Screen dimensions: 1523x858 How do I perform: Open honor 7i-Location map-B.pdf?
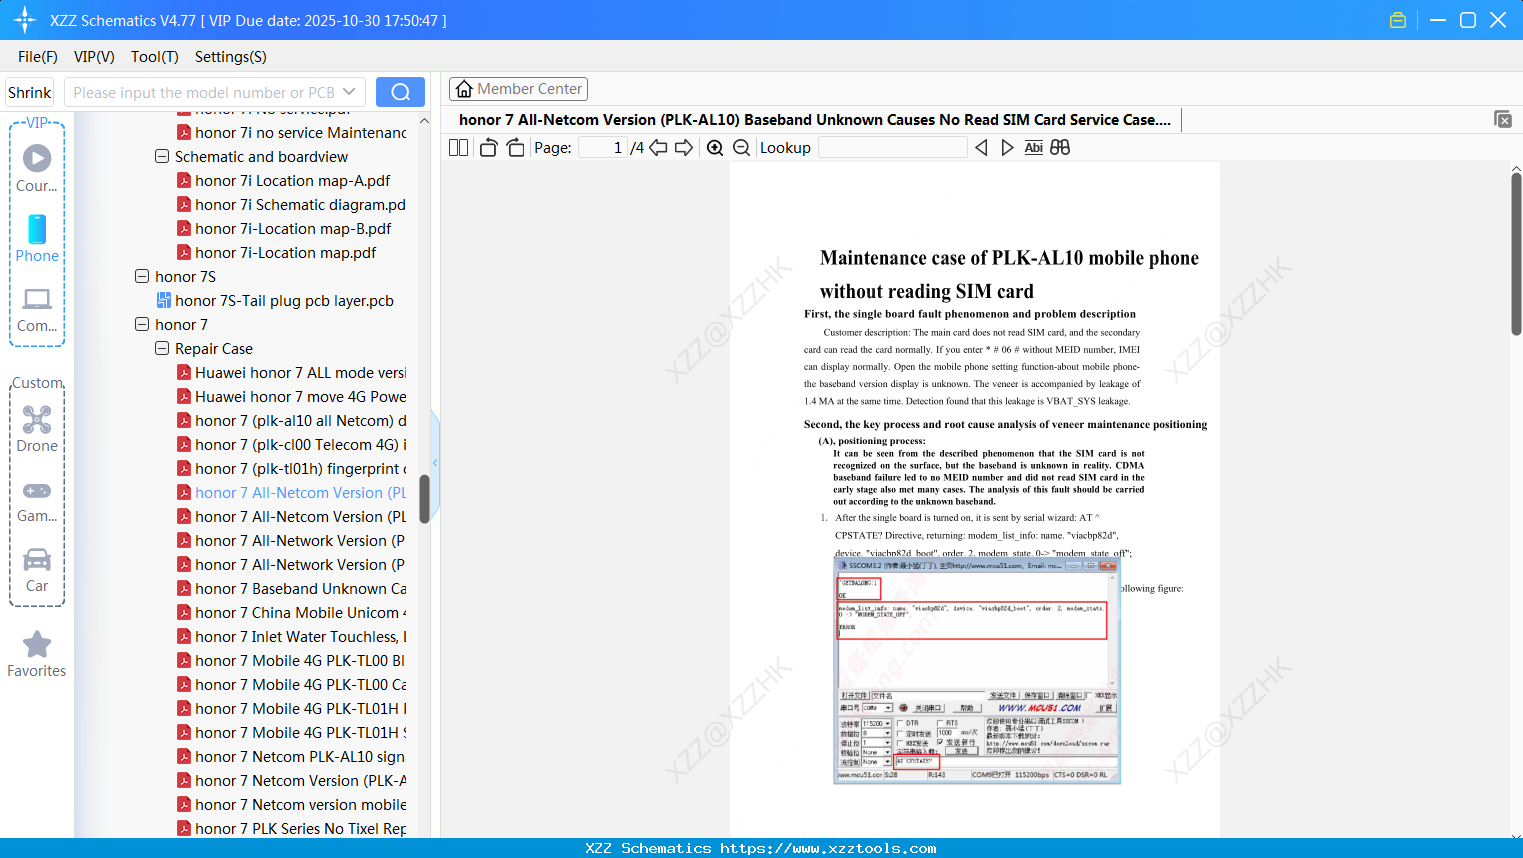tap(283, 229)
